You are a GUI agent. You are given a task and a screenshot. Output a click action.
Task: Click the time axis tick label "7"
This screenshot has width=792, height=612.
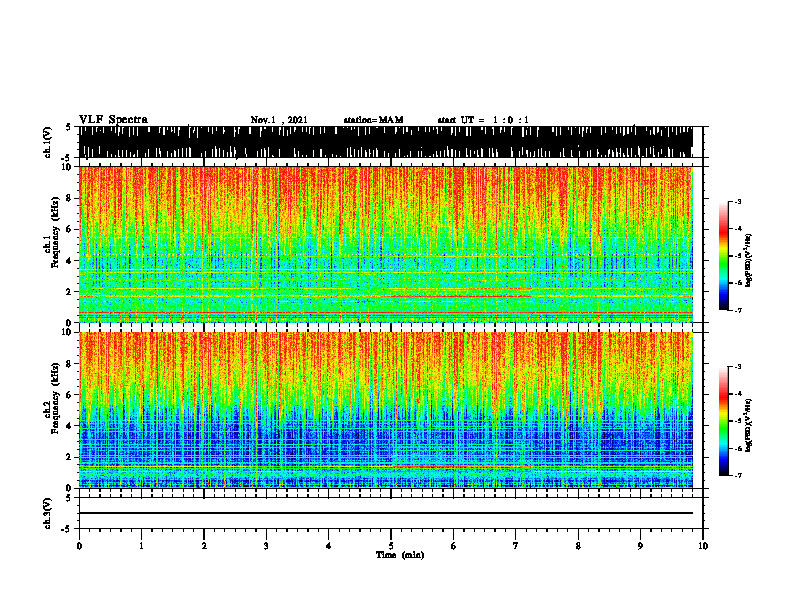point(516,546)
